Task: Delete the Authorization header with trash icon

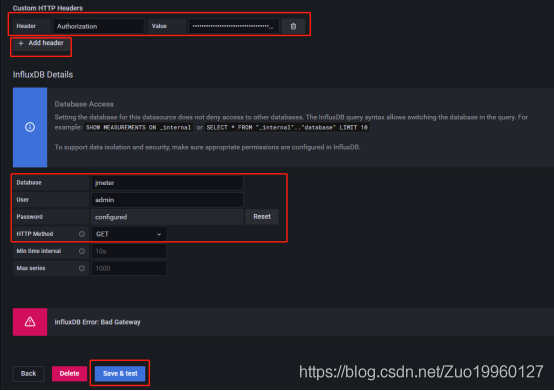Action: (x=293, y=26)
